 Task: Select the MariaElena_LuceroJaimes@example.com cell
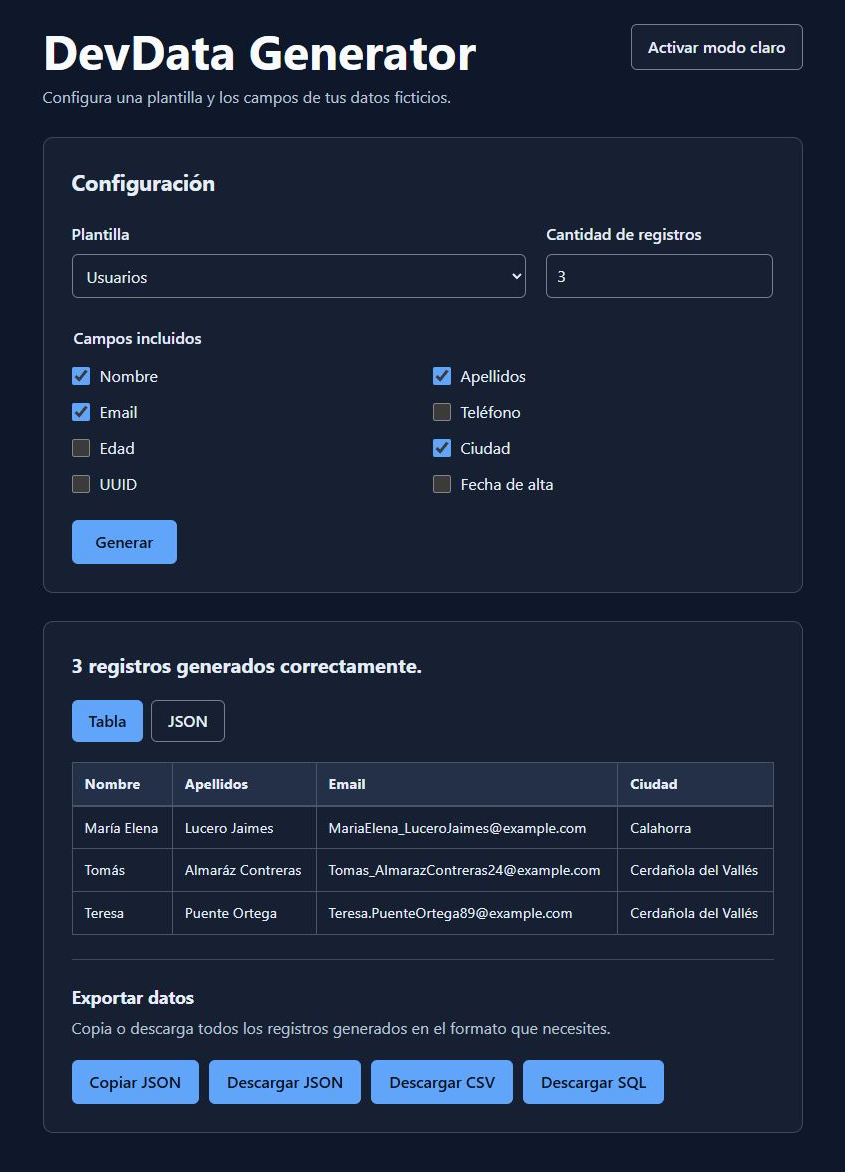click(x=467, y=827)
